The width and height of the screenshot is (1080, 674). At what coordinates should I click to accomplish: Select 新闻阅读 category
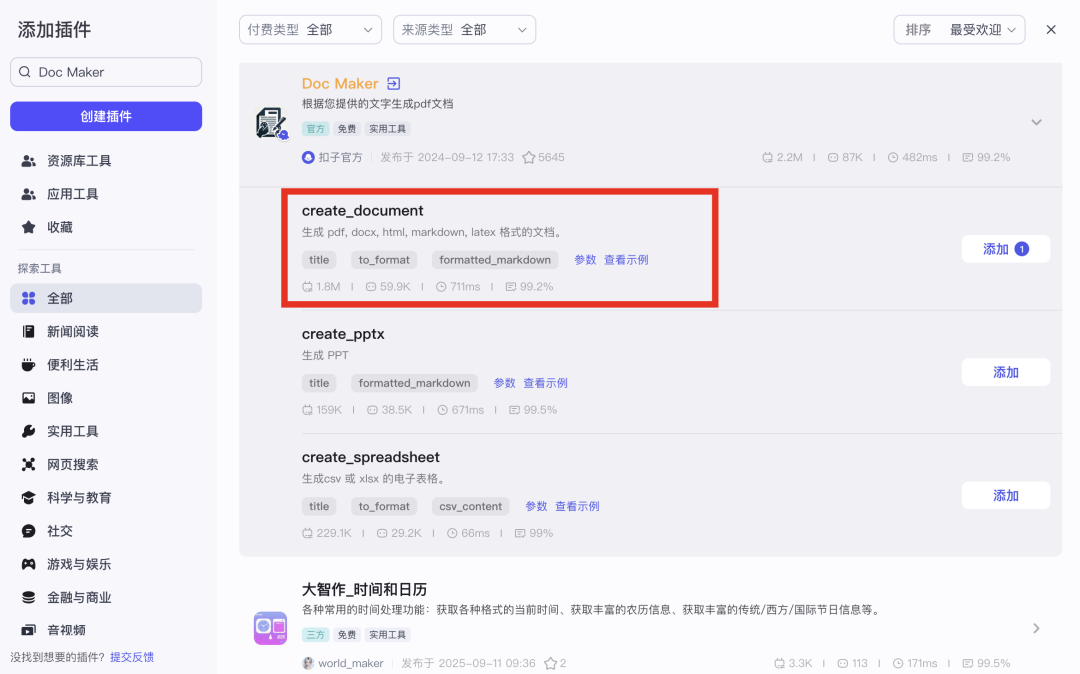72,332
